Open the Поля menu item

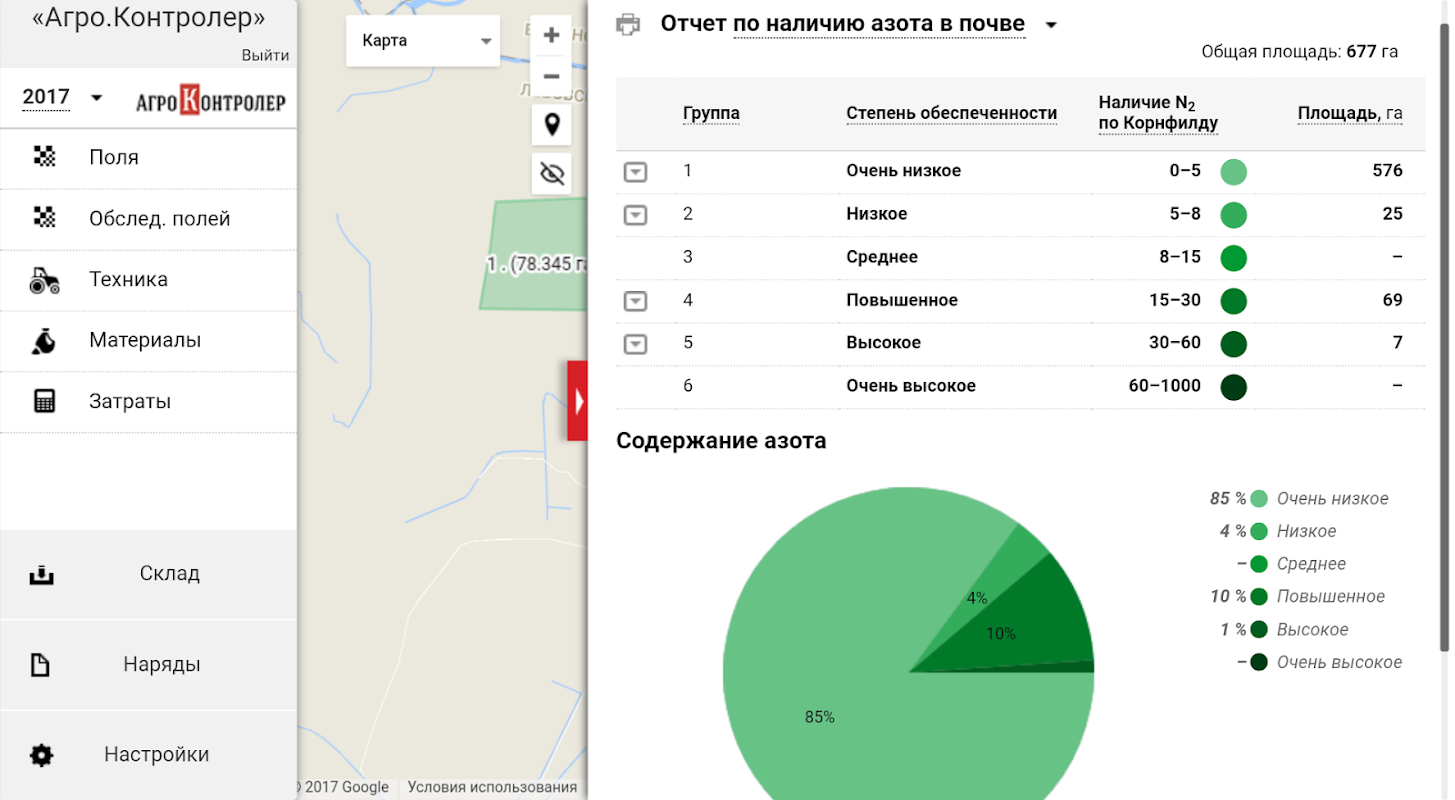click(x=148, y=158)
